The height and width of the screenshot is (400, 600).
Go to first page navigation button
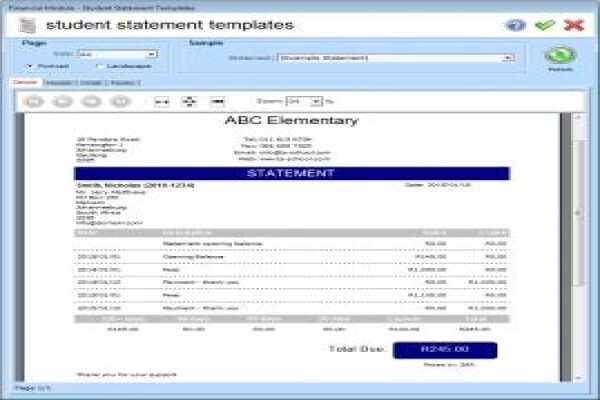34,101
